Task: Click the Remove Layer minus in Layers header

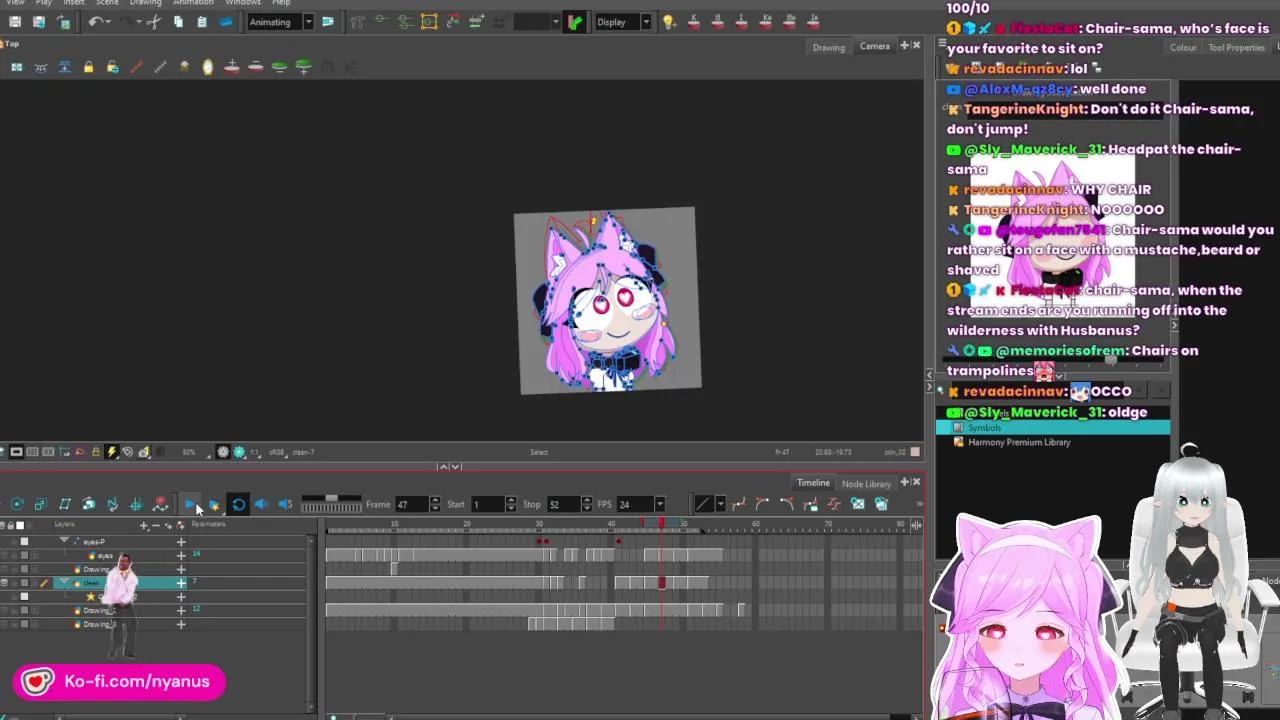Action: click(x=155, y=525)
